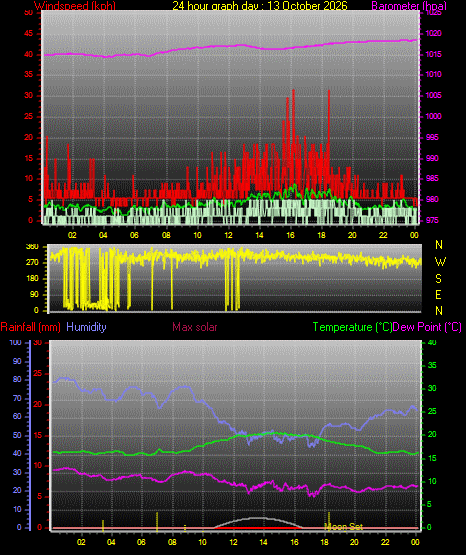Click the 24 hour graph day title
The height and width of the screenshot is (555, 466).
260,6
